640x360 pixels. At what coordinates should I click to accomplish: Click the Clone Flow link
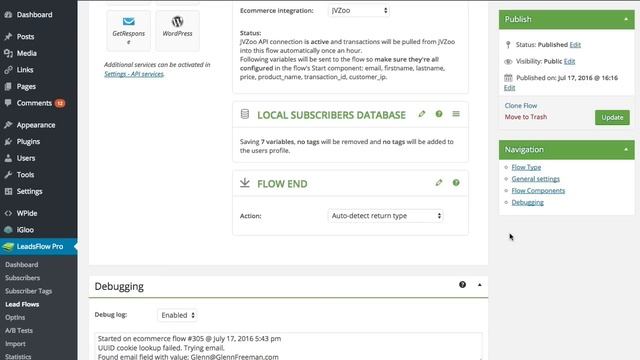521,105
